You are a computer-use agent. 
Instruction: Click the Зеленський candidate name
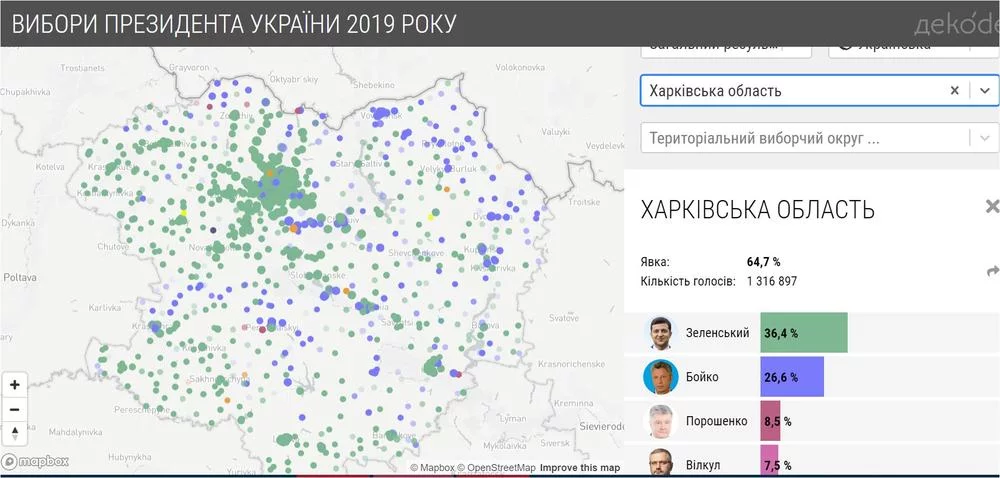[x=717, y=333]
